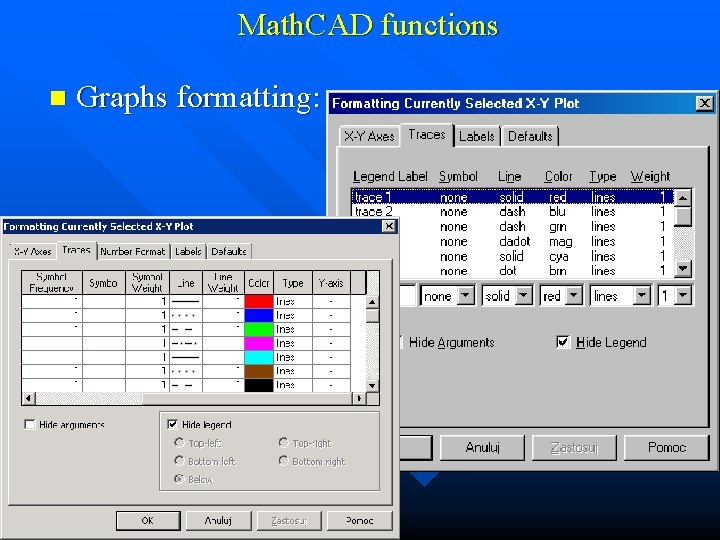Click solid line cell in red row

186,301
